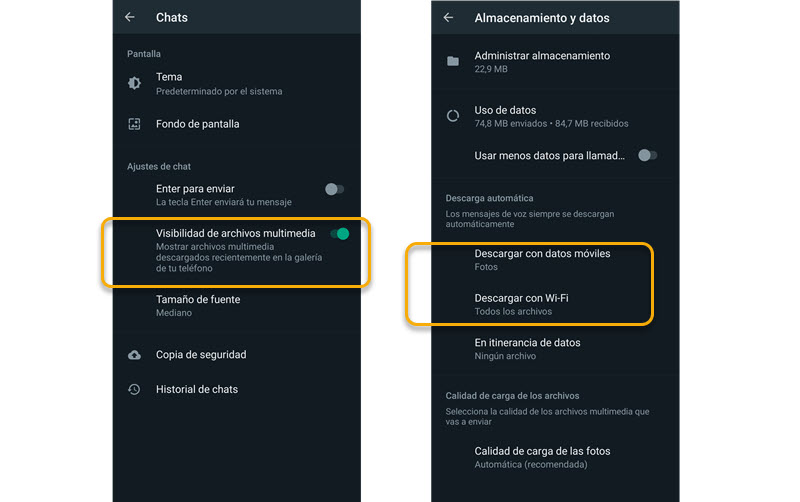Viewport: 800px width, 502px height.
Task: Enable Usar menos datos para llamadas switch
Action: (x=647, y=155)
